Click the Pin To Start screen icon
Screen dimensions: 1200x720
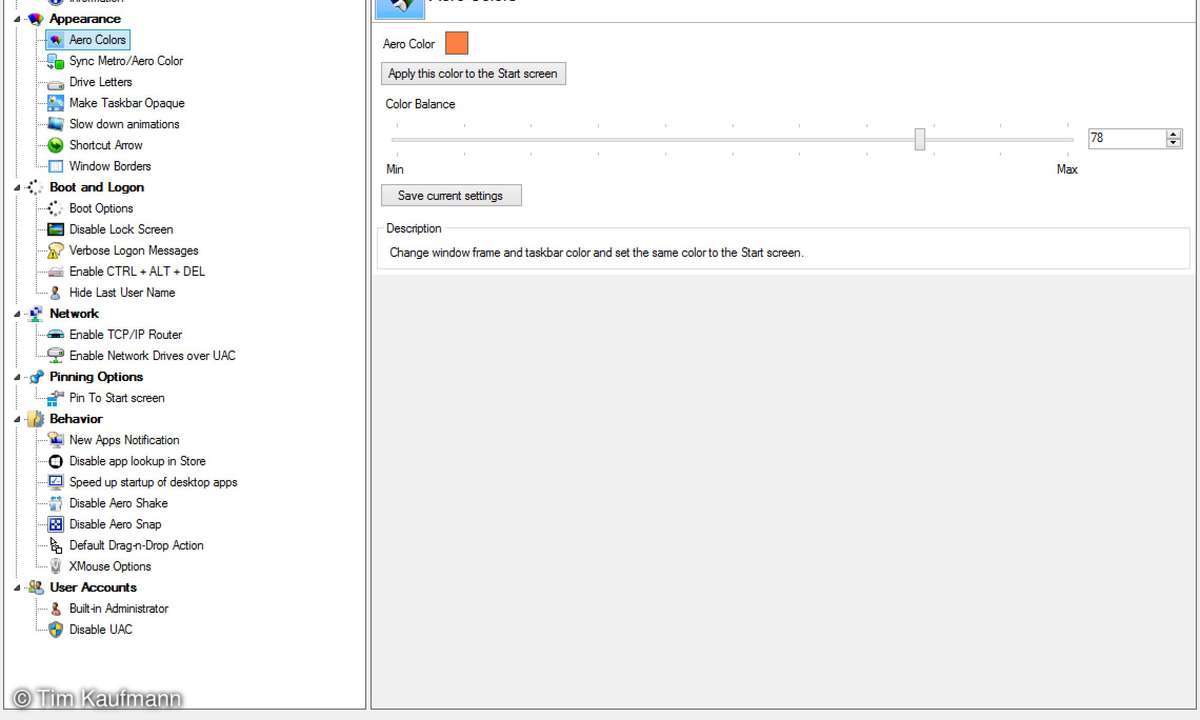(x=56, y=398)
